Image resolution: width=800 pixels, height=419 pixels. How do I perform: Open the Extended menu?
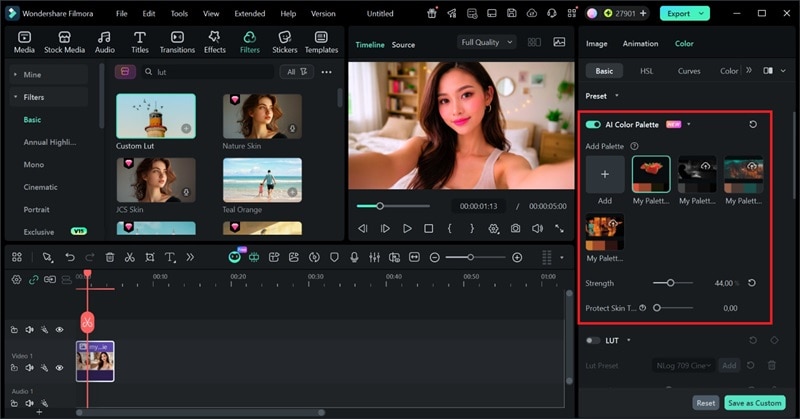coord(249,14)
